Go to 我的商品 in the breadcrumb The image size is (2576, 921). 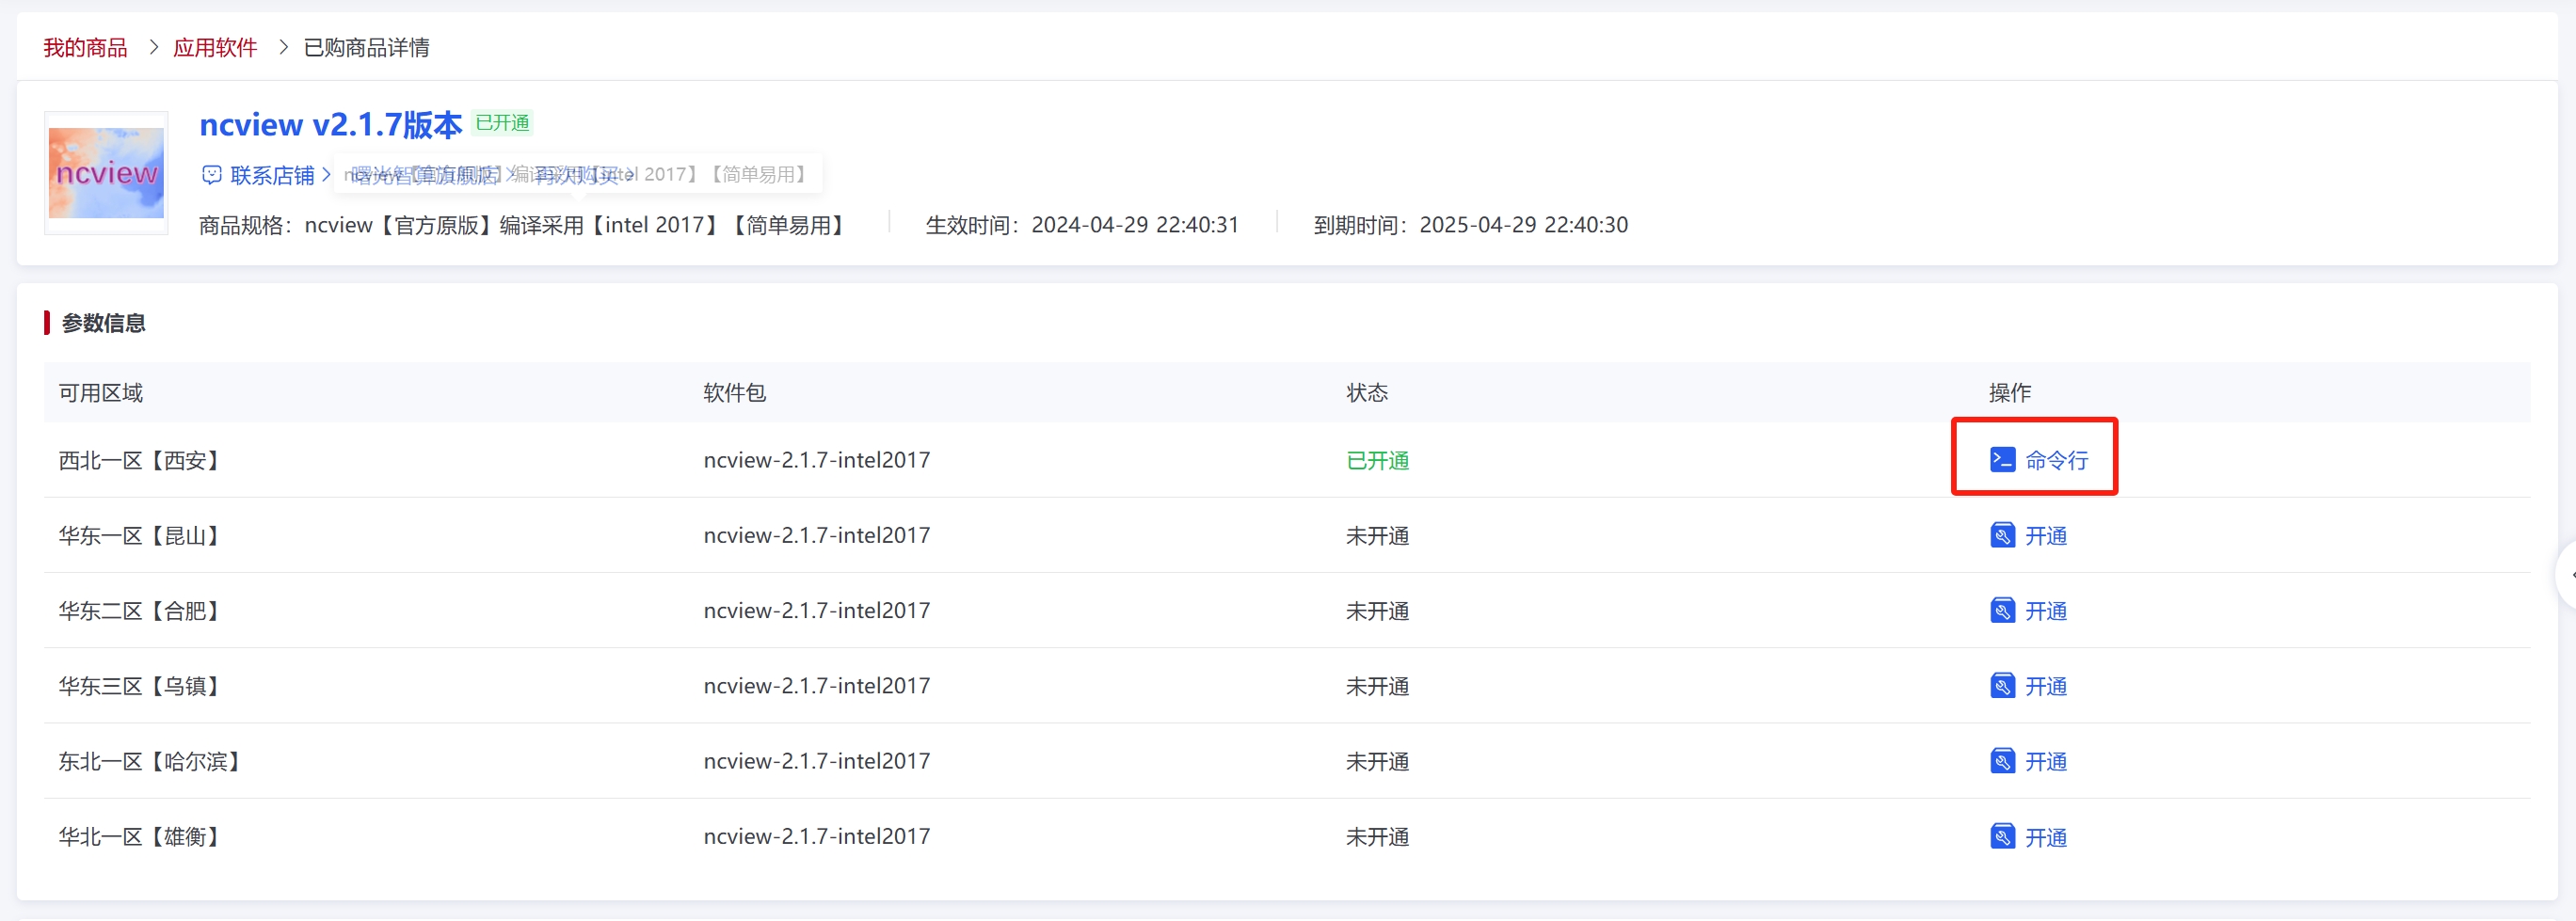click(85, 47)
